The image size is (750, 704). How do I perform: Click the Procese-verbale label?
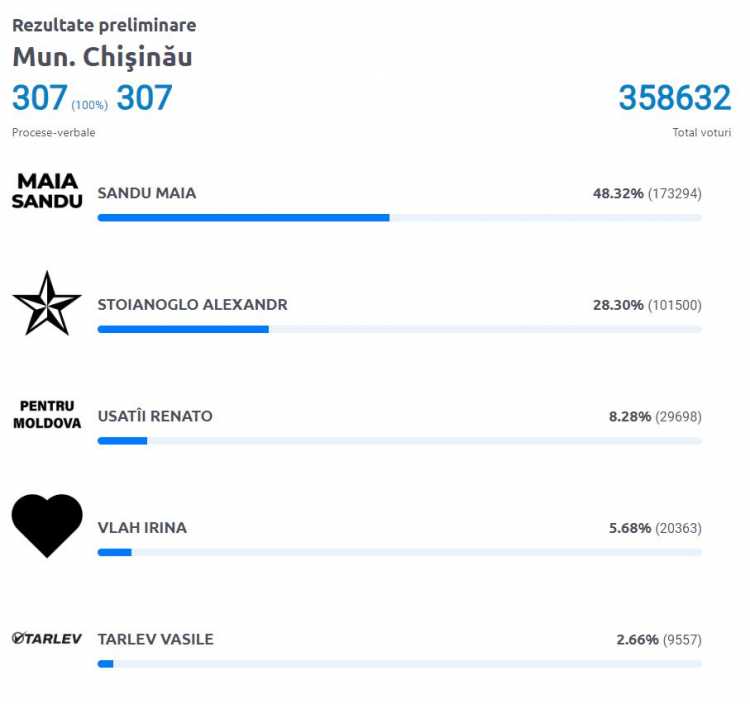pyautogui.click(x=54, y=132)
